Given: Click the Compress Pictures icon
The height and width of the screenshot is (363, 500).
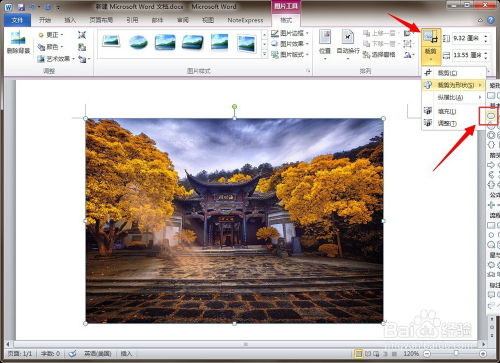Looking at the screenshot, I should (x=82, y=35).
